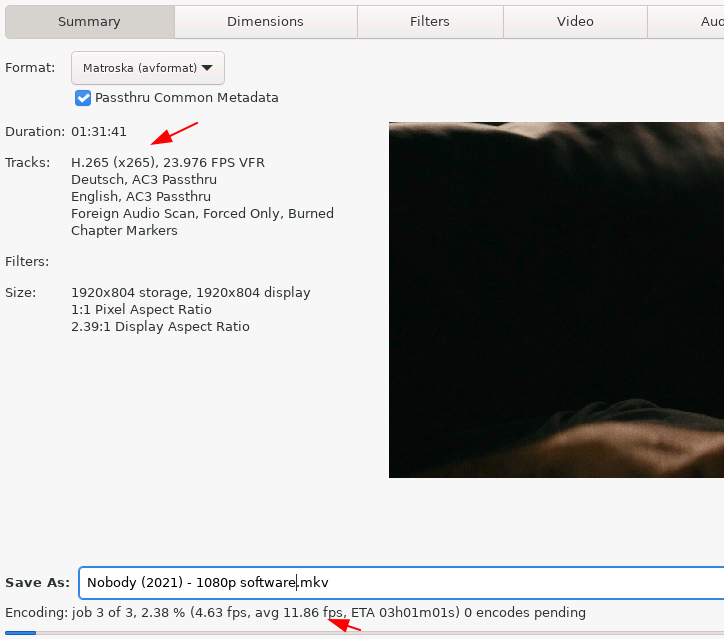Click the 2.39:1 Display Aspect Ratio text

(x=160, y=326)
